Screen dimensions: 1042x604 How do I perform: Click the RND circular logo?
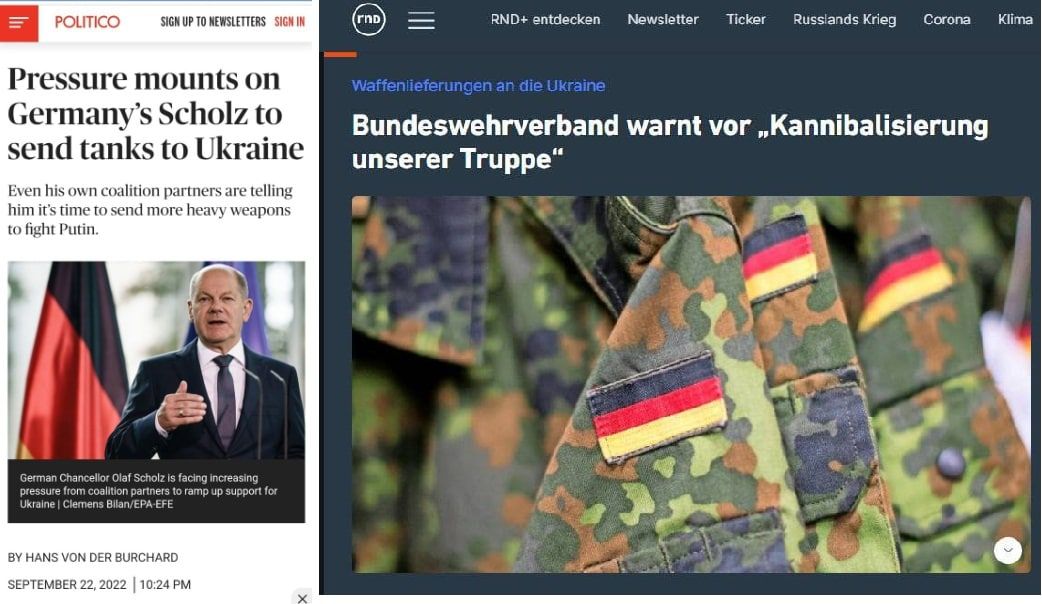coord(368,20)
